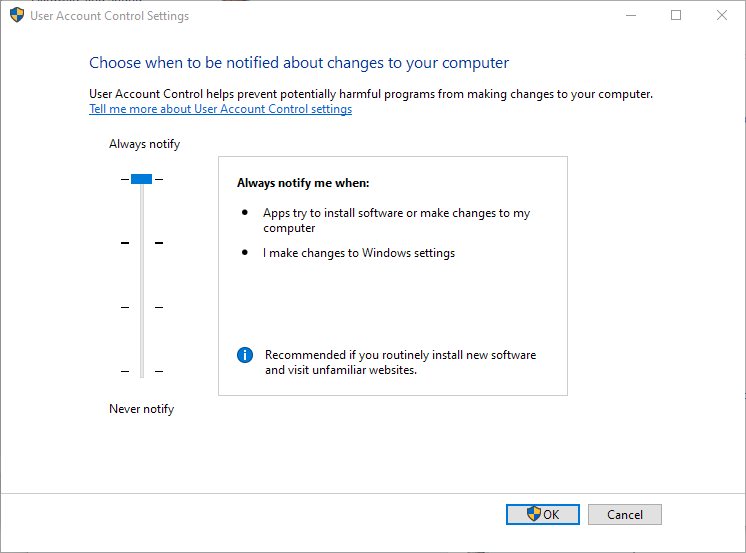Set slider to third notch from top
The image size is (746, 553).
[142, 307]
